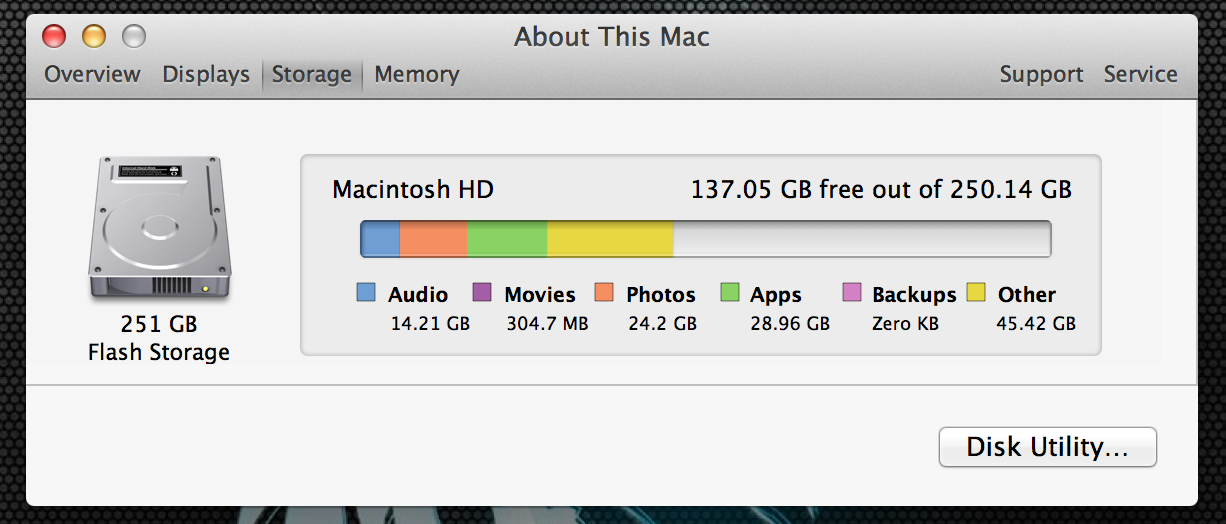Launch Disk Utility with the button

(1047, 447)
